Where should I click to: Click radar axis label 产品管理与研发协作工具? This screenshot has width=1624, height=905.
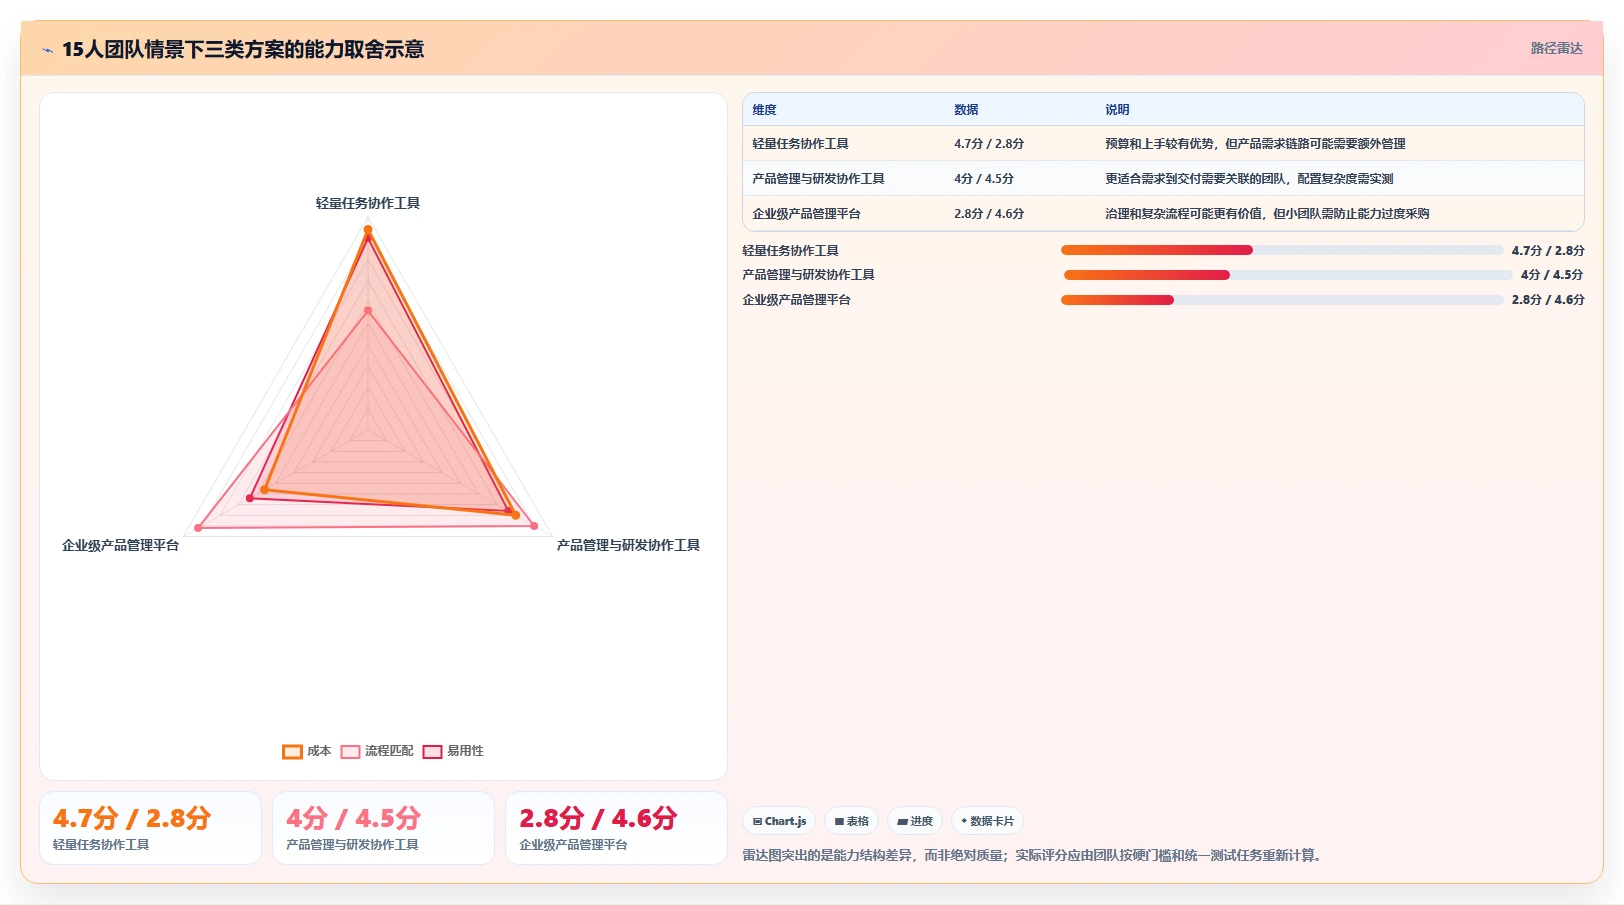coord(628,545)
